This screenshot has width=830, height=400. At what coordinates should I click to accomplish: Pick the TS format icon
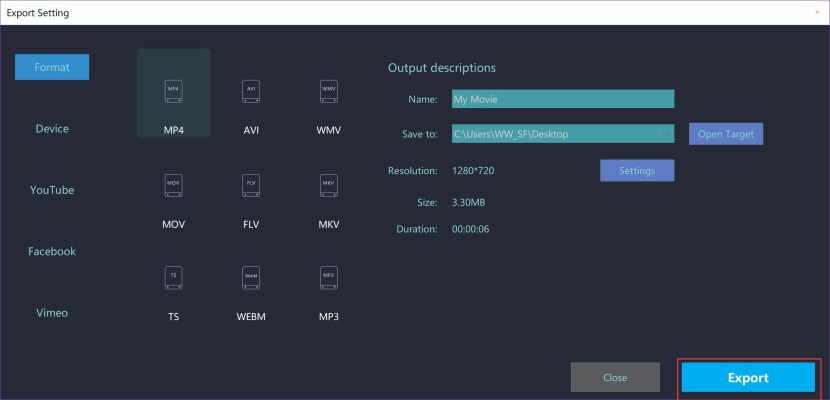click(x=173, y=278)
